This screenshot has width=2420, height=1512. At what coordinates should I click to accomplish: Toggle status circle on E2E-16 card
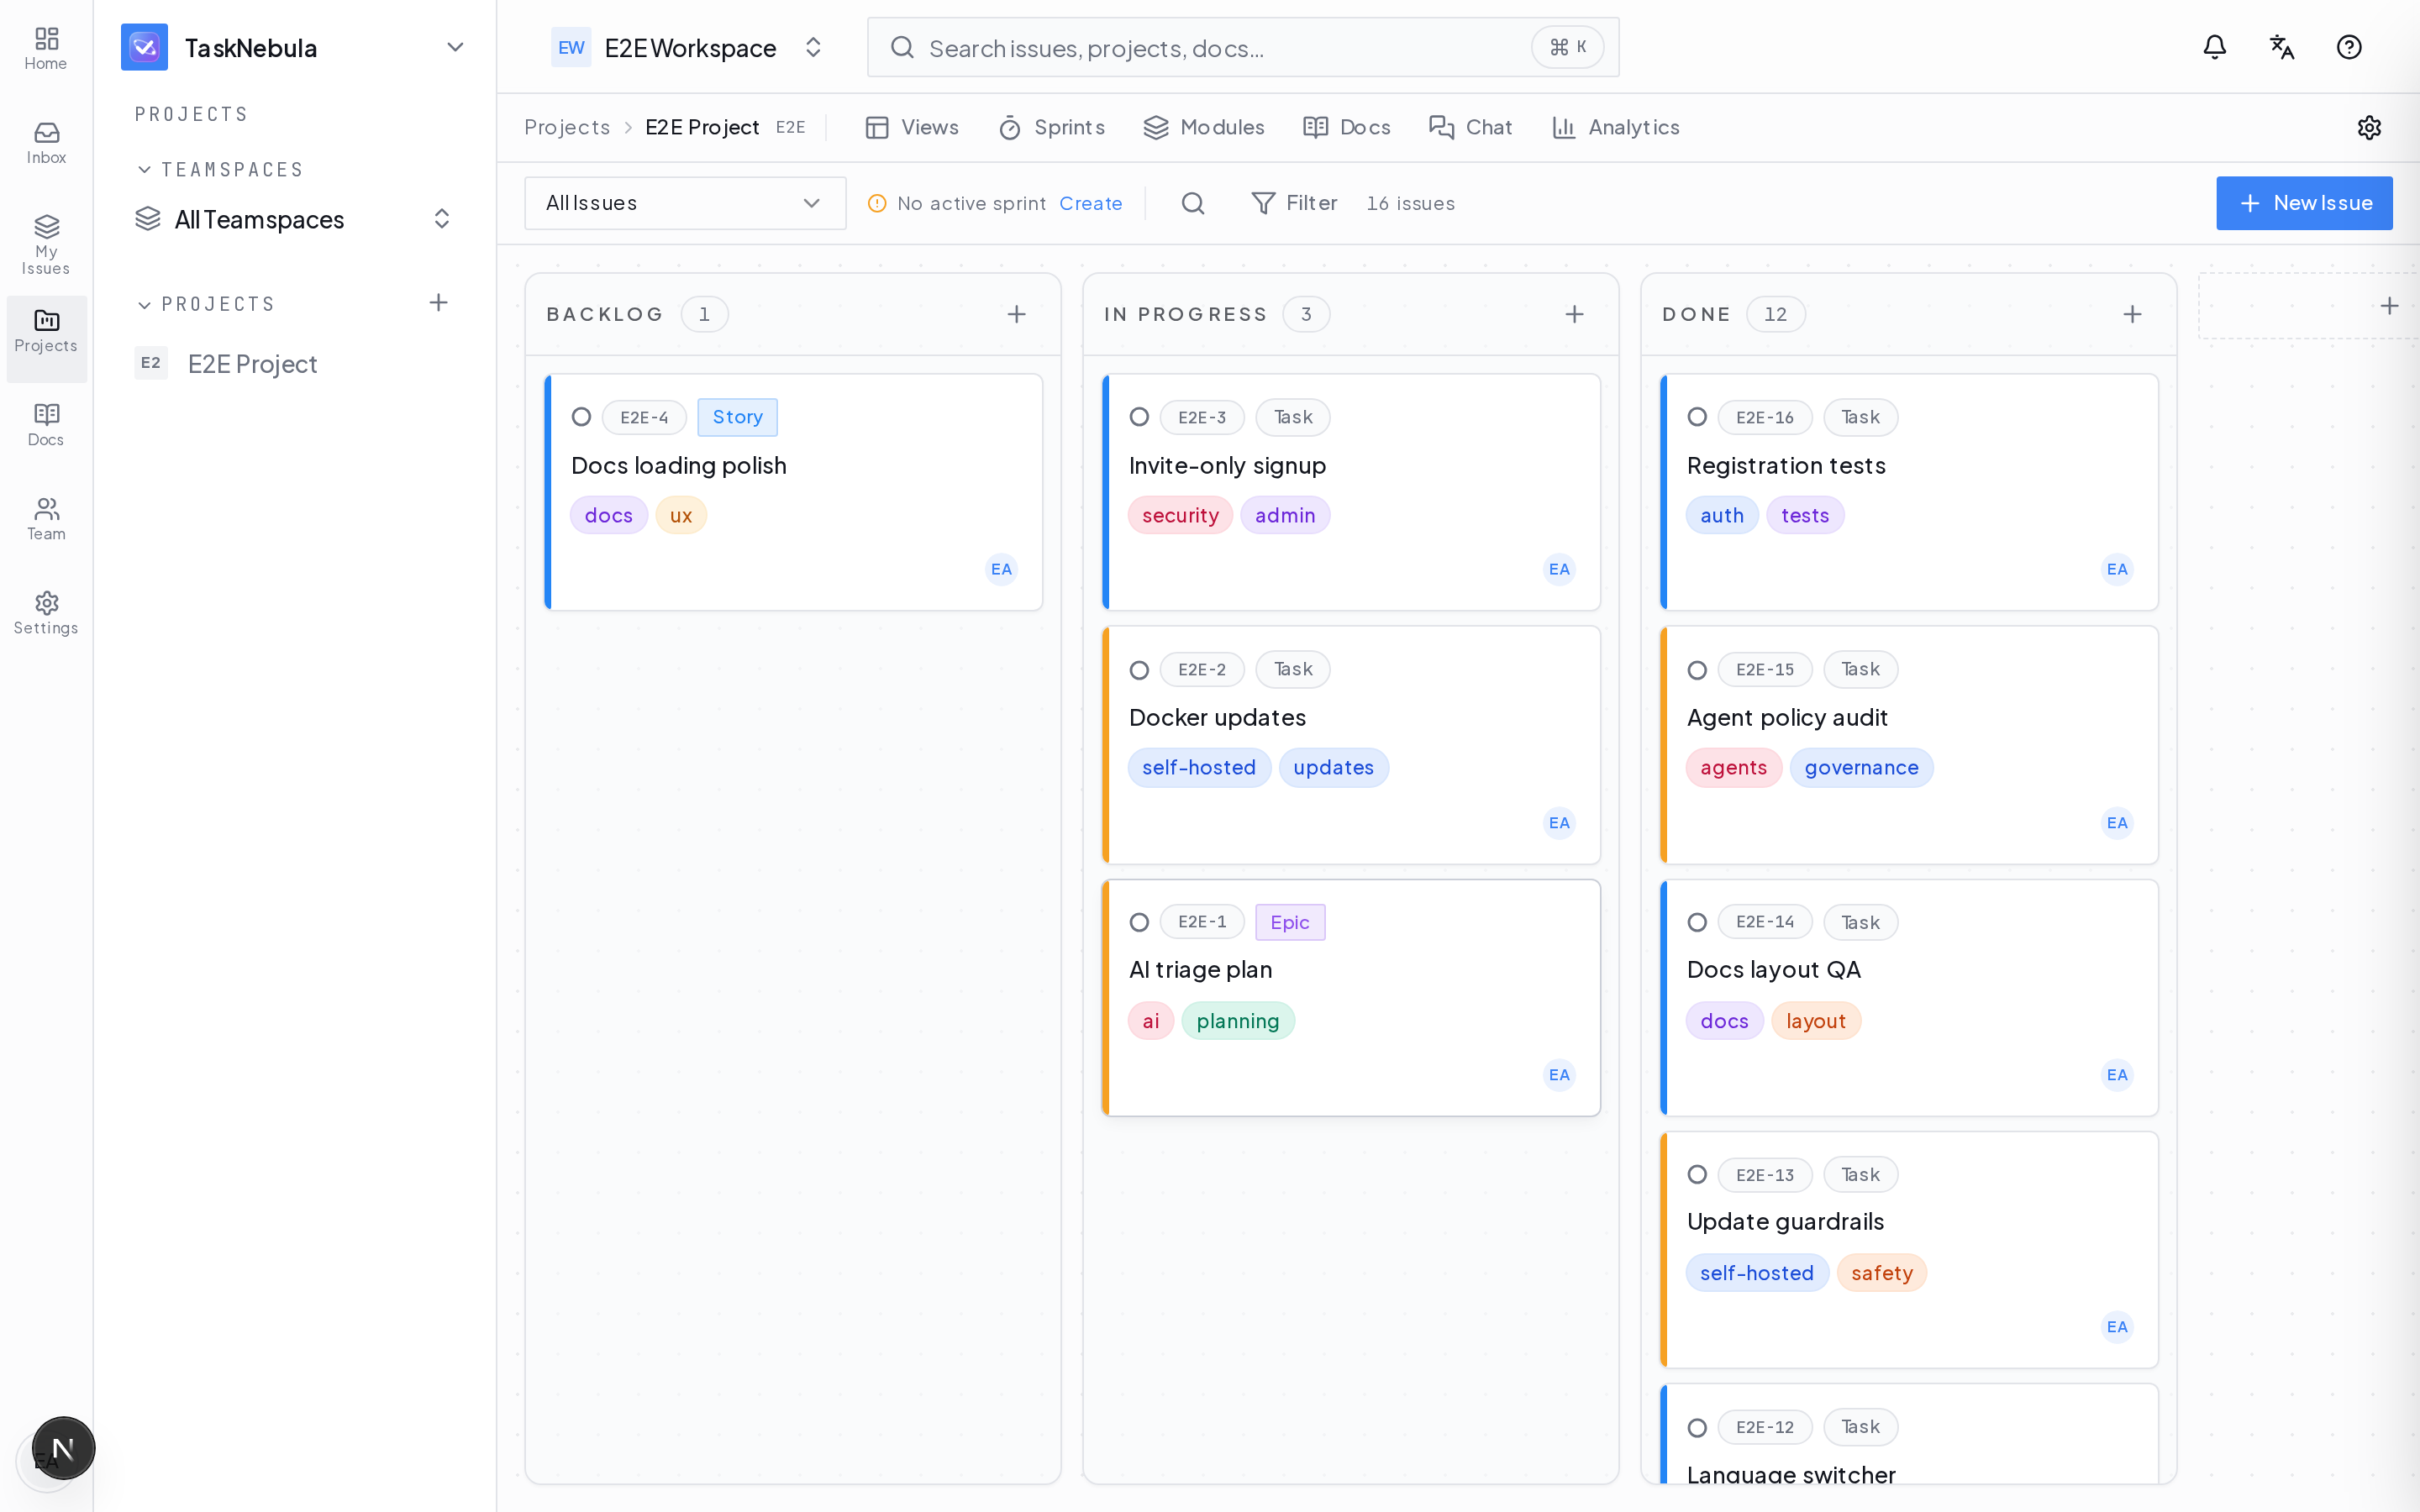(x=1697, y=417)
